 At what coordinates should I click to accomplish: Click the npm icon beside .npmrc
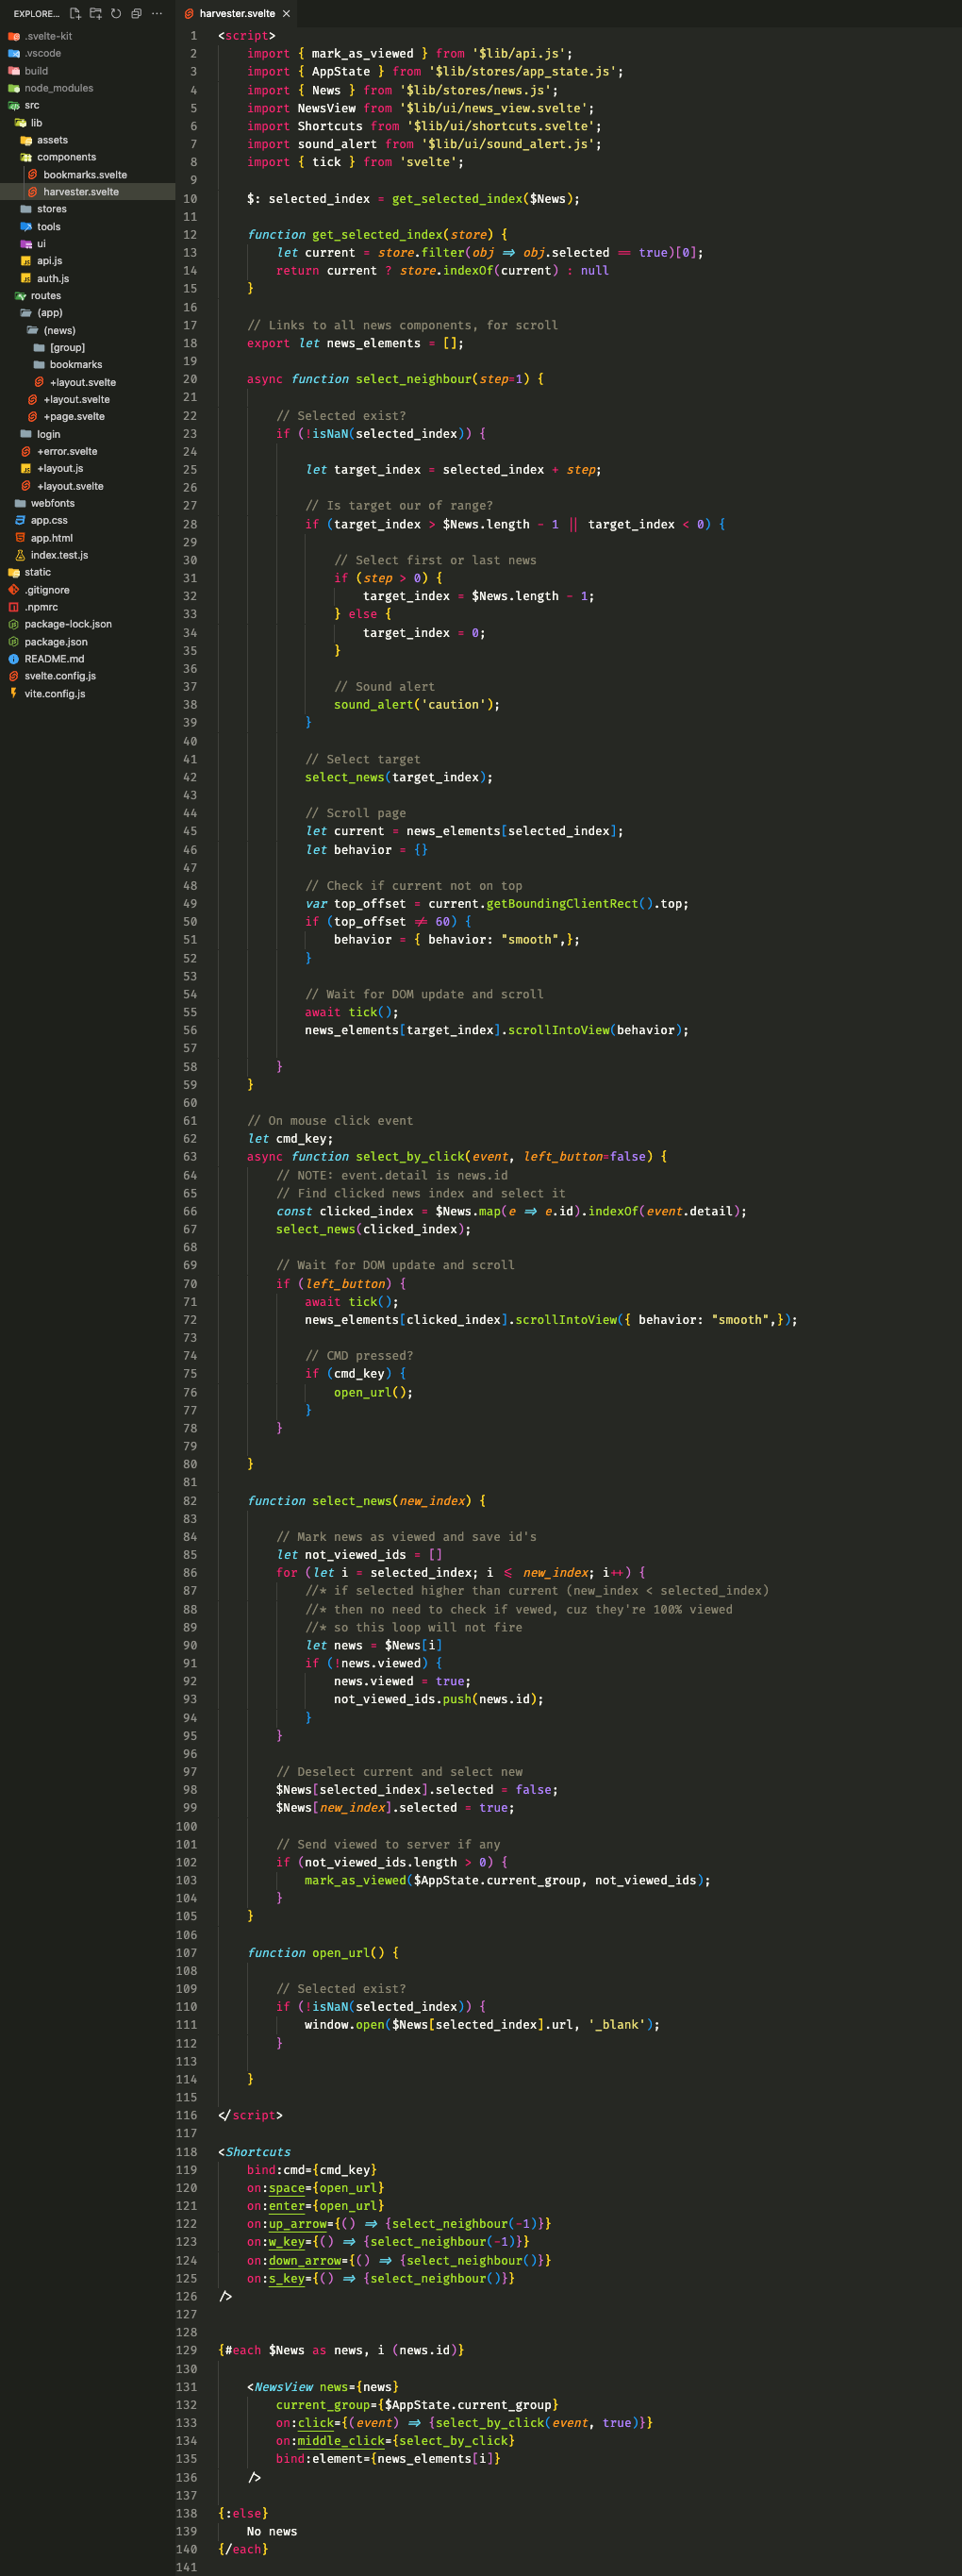14,607
